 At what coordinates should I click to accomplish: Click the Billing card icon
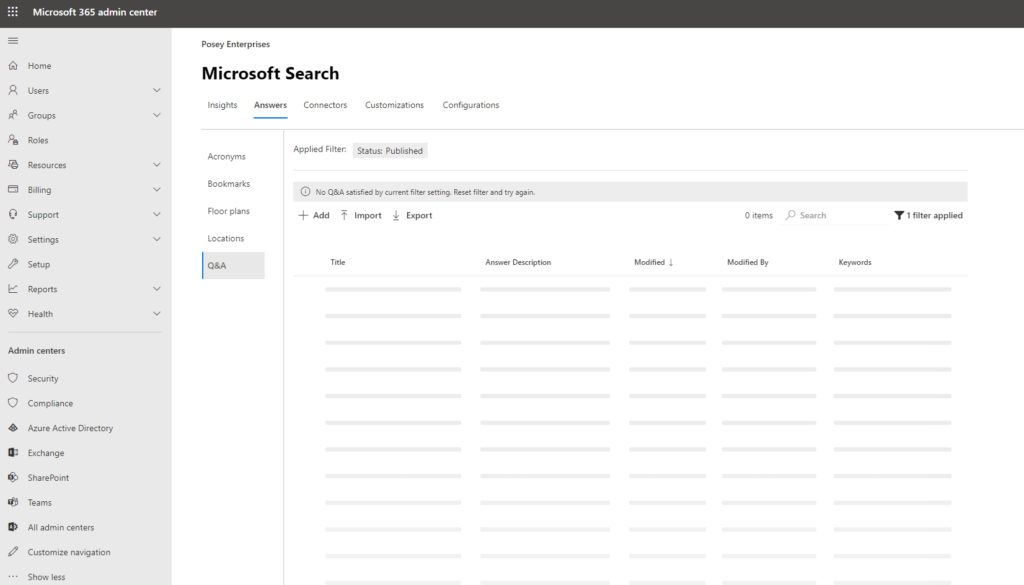click(x=13, y=189)
